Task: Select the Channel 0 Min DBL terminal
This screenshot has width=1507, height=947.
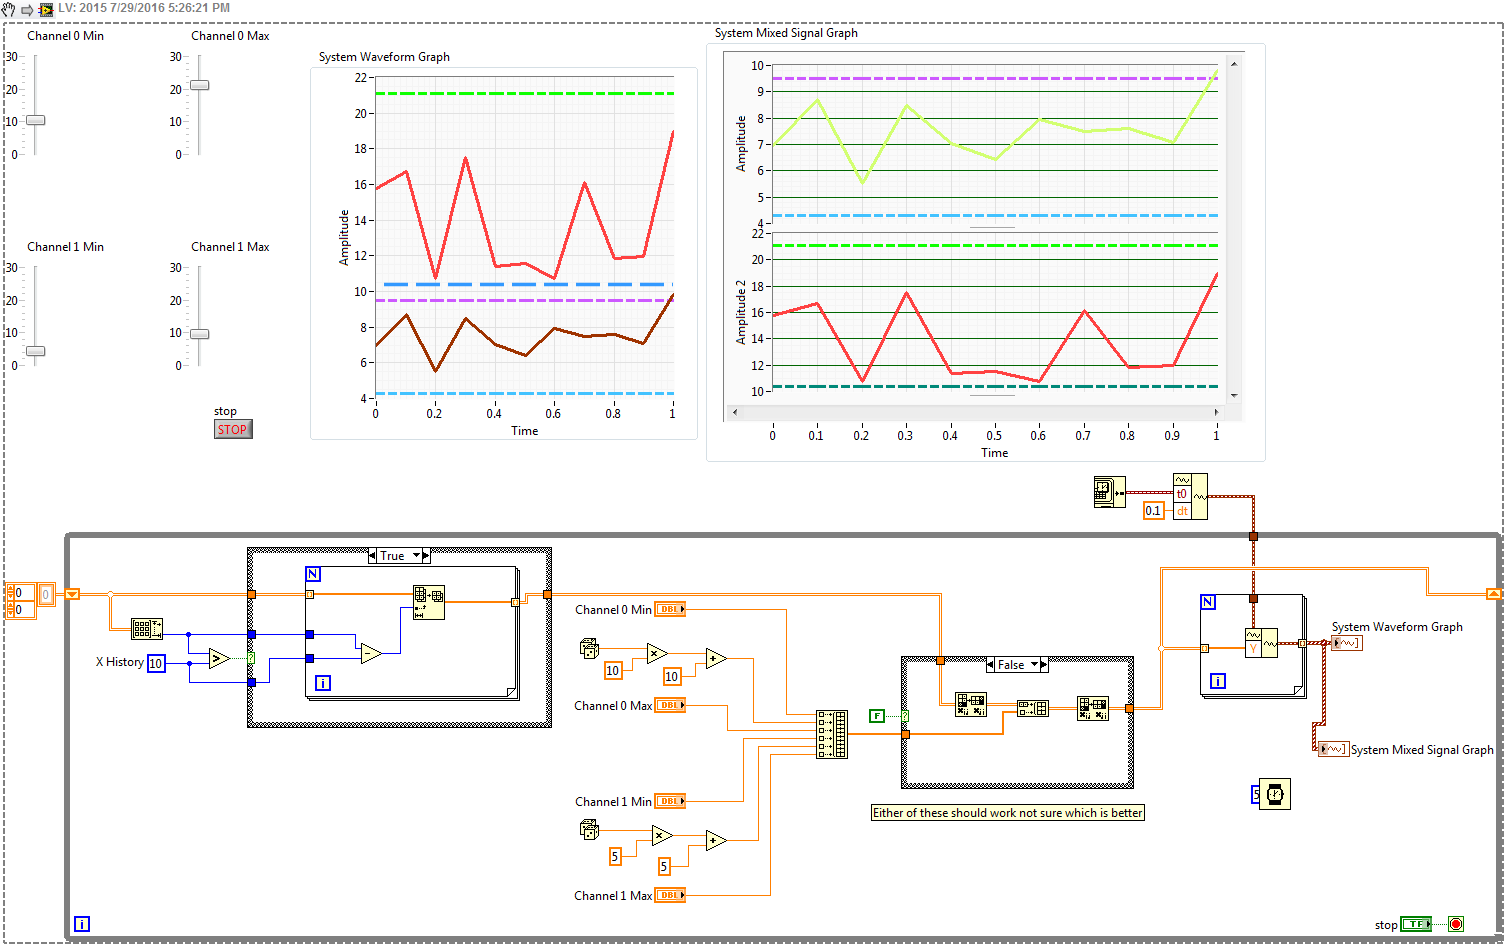Action: pos(670,609)
